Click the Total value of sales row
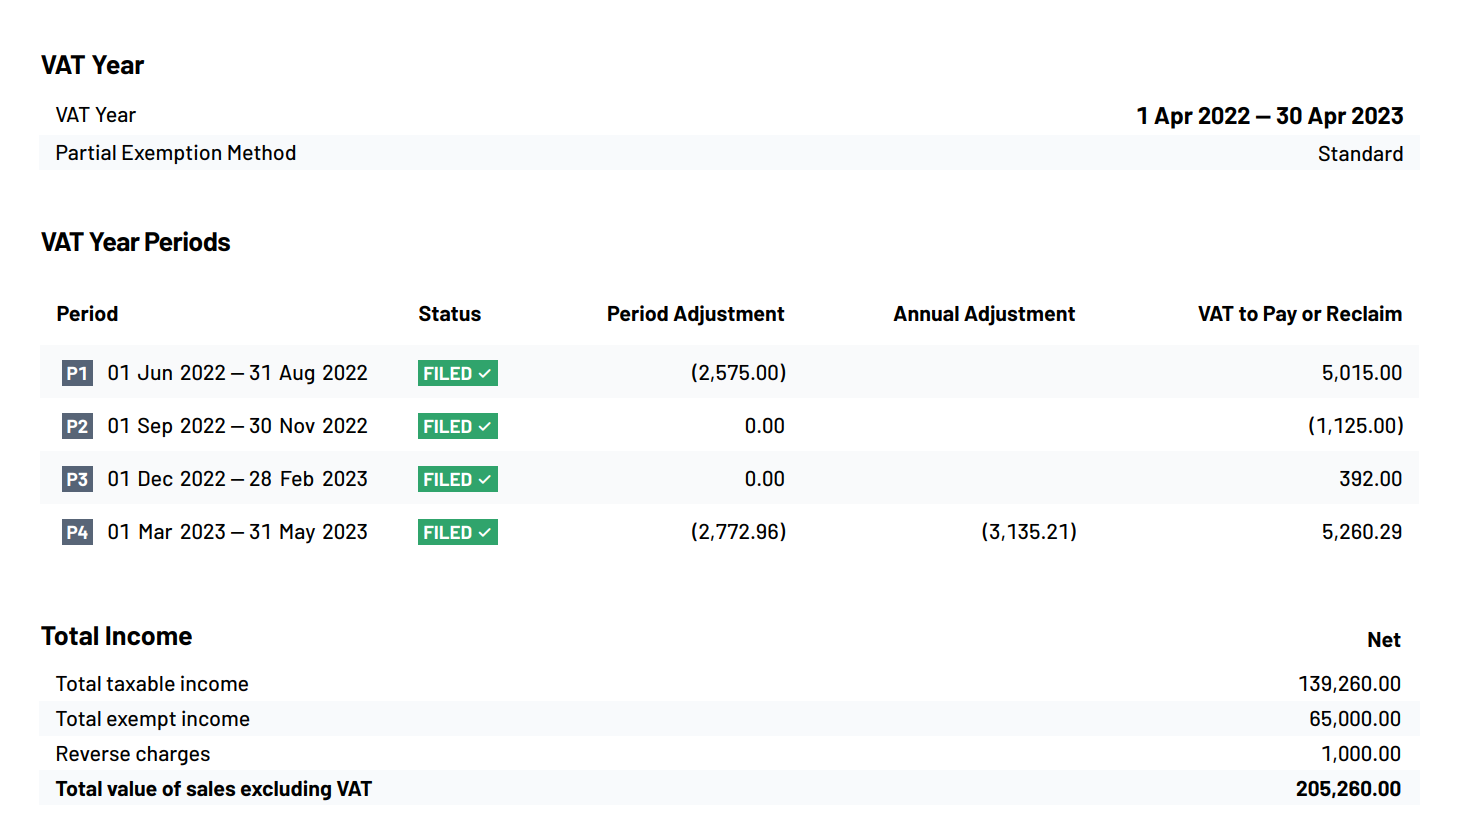Screen dimensions: 1459x836 click(214, 788)
